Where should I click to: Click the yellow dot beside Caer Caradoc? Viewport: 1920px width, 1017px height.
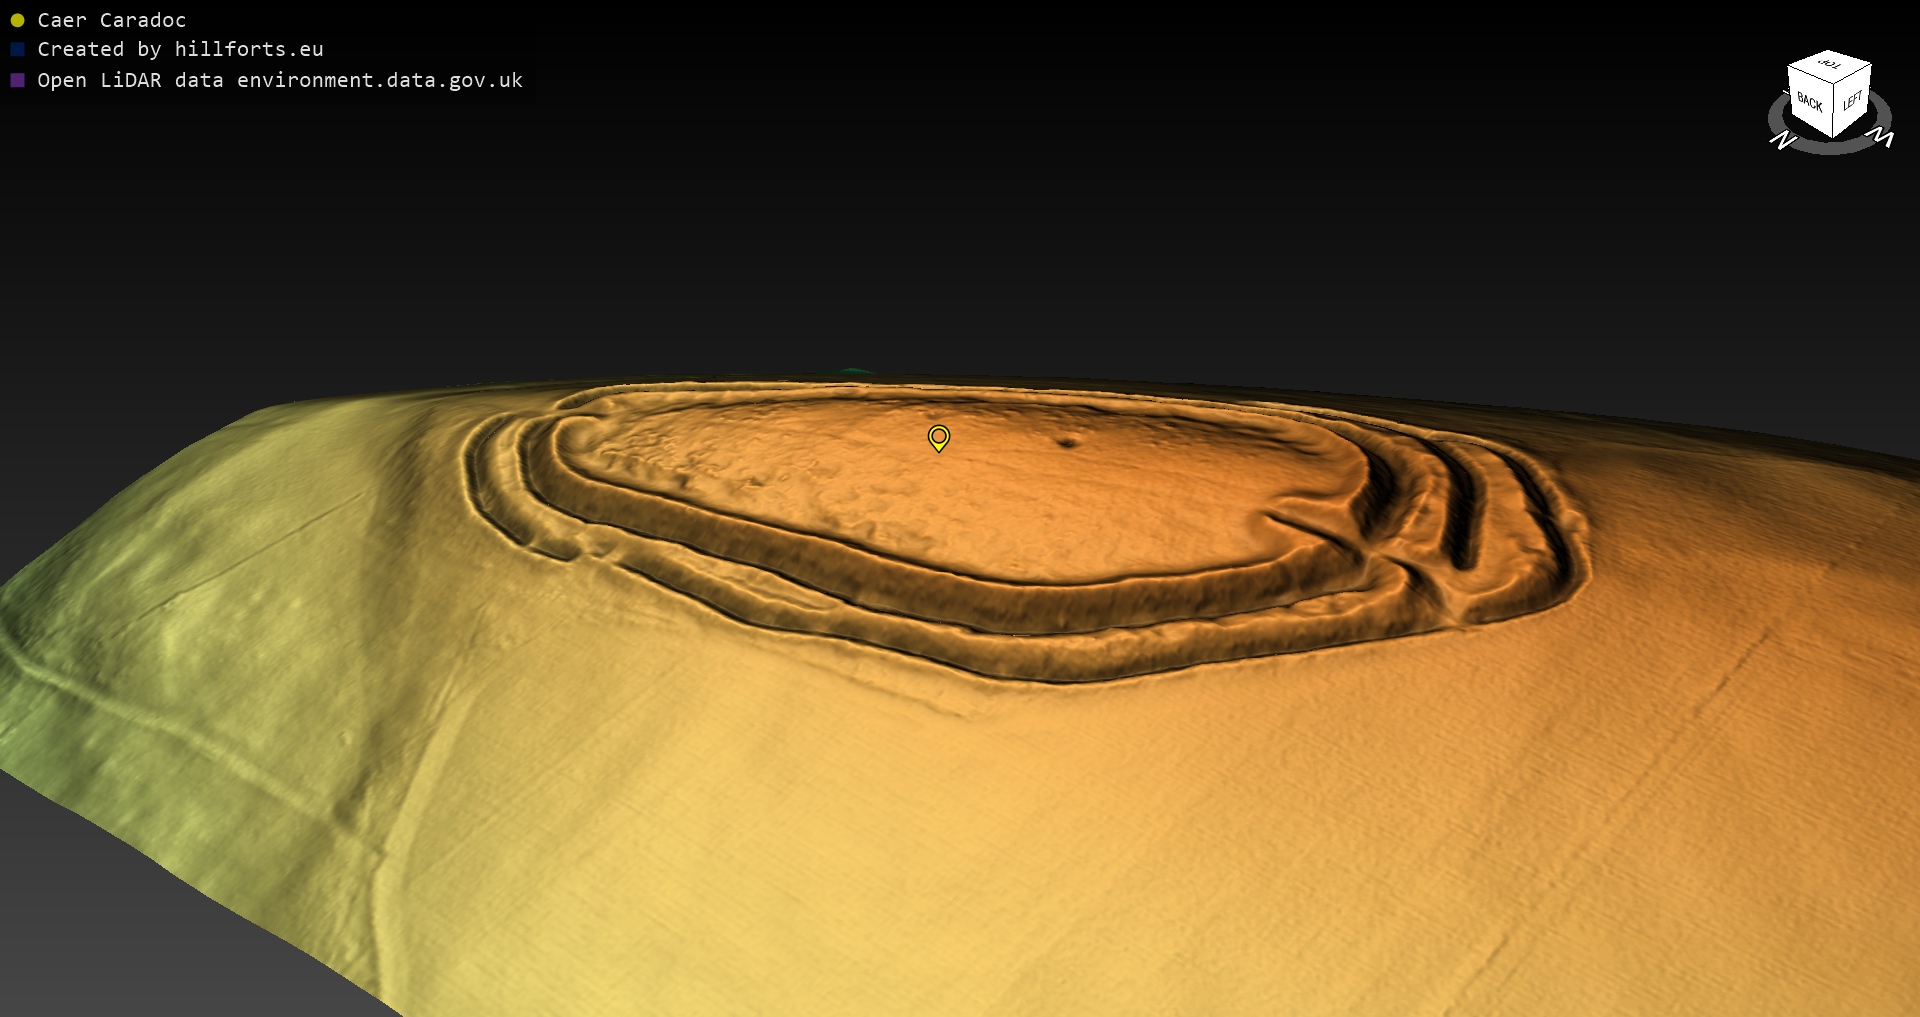pos(17,20)
